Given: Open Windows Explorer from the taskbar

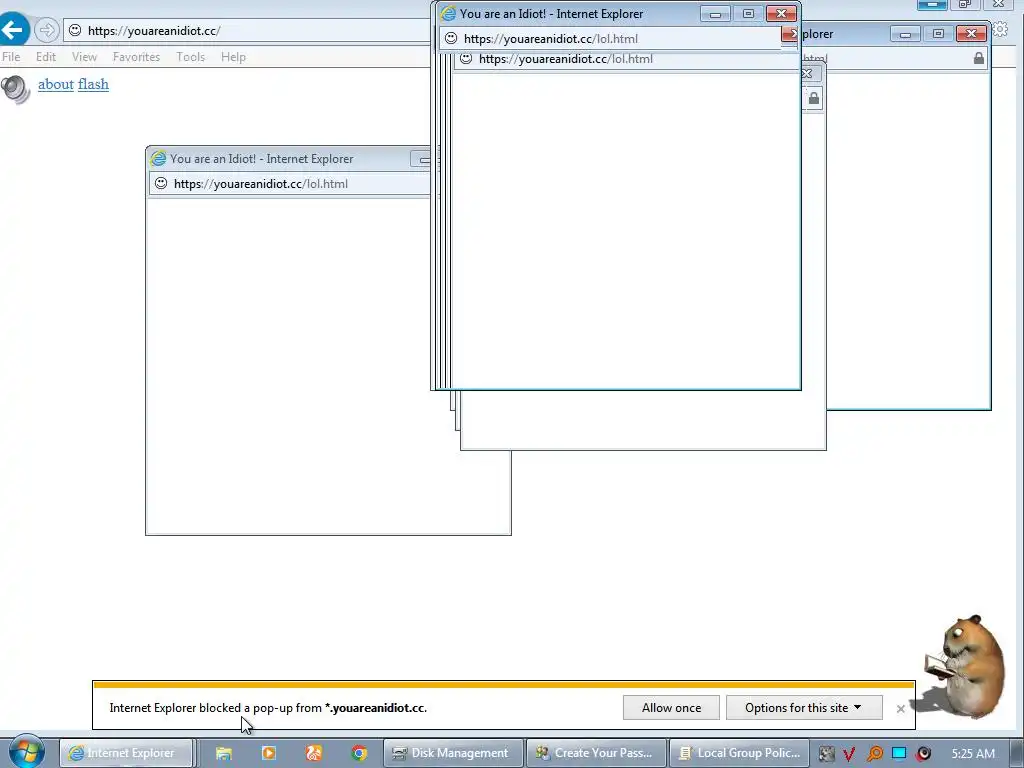Looking at the screenshot, I should [224, 753].
